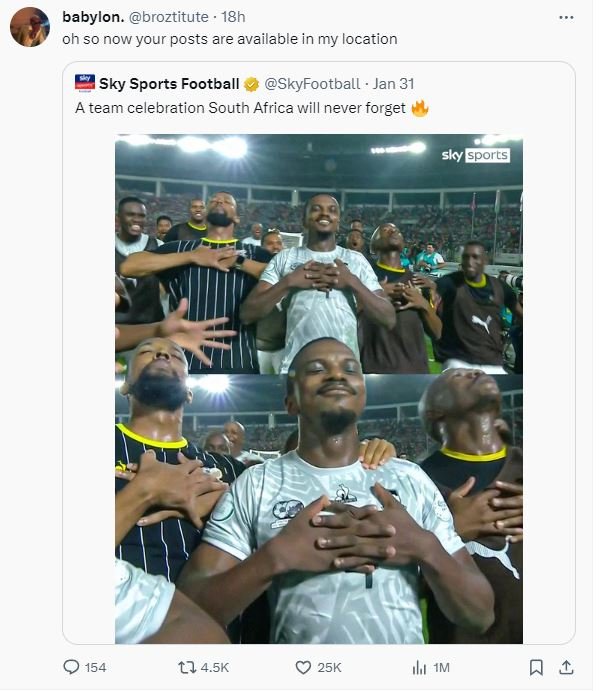Click the gold verified badge
Screen dimensions: 601x691
pos(252,83)
